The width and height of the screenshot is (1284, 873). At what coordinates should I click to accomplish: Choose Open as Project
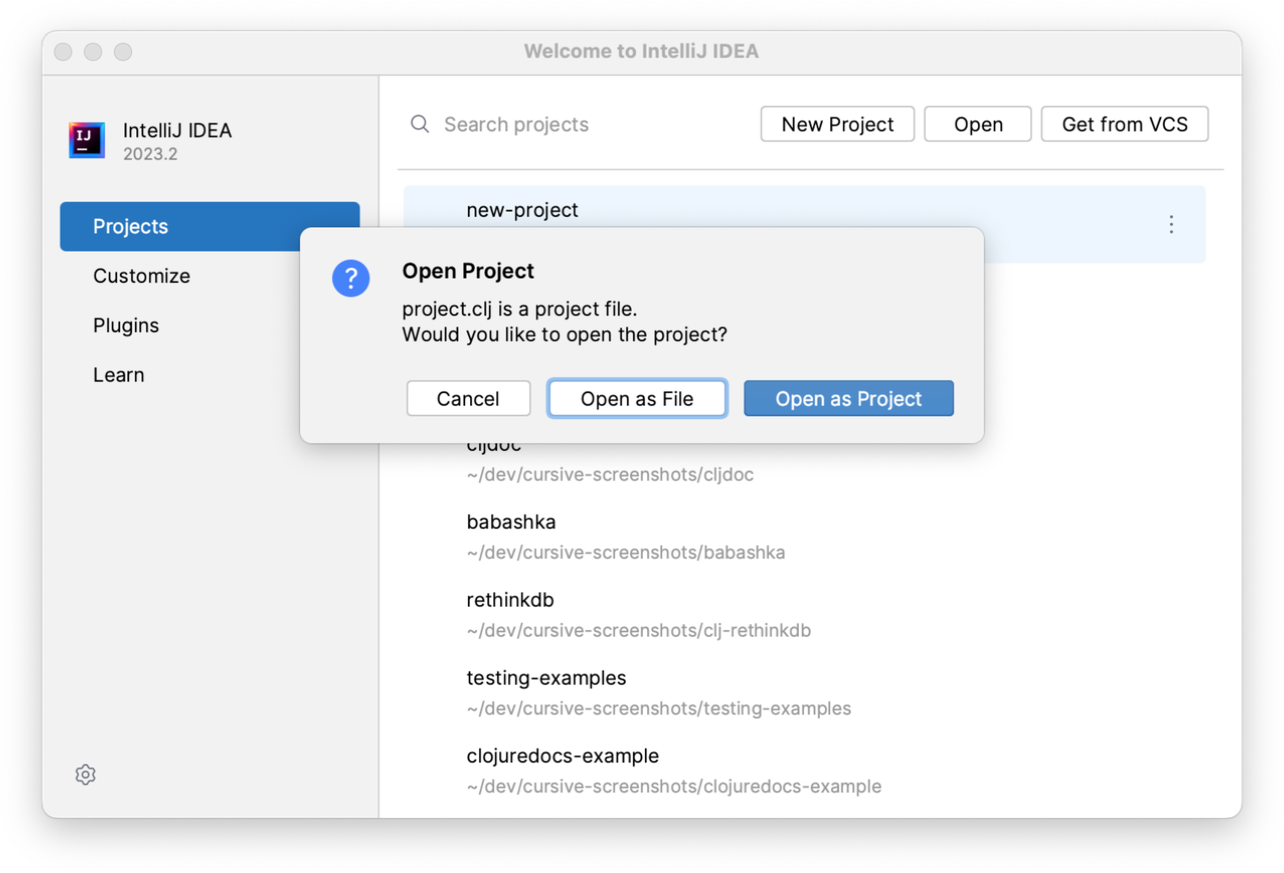848,398
